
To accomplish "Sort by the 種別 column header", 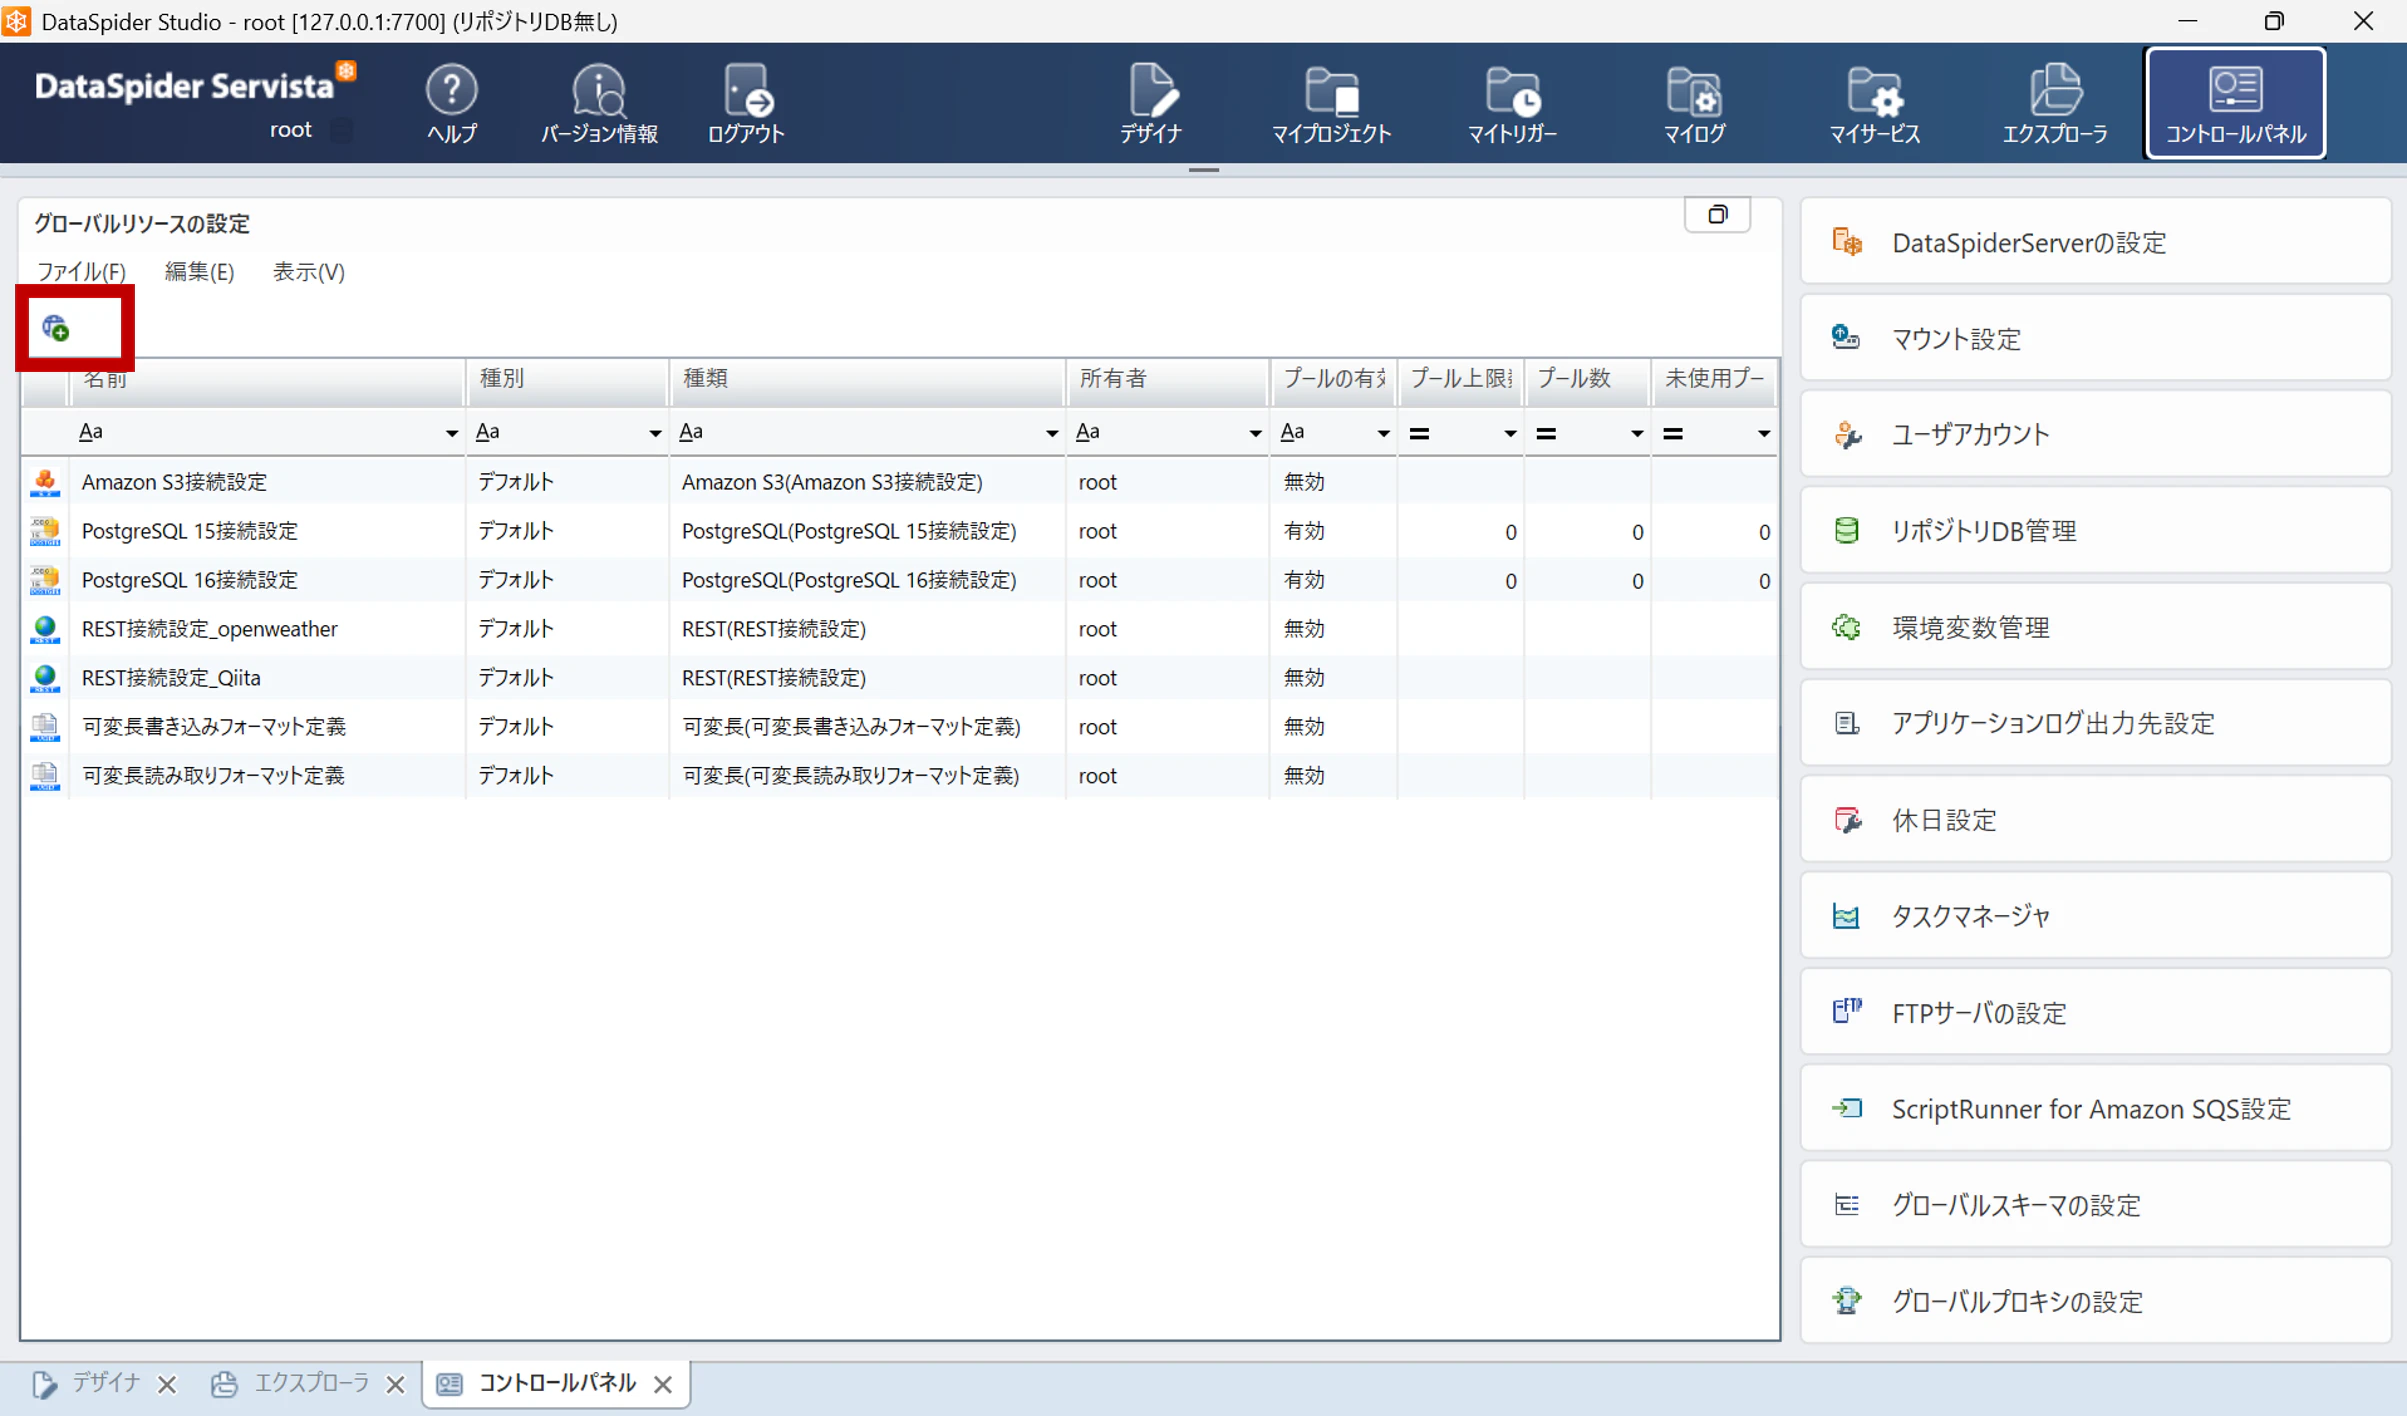I will pos(568,379).
